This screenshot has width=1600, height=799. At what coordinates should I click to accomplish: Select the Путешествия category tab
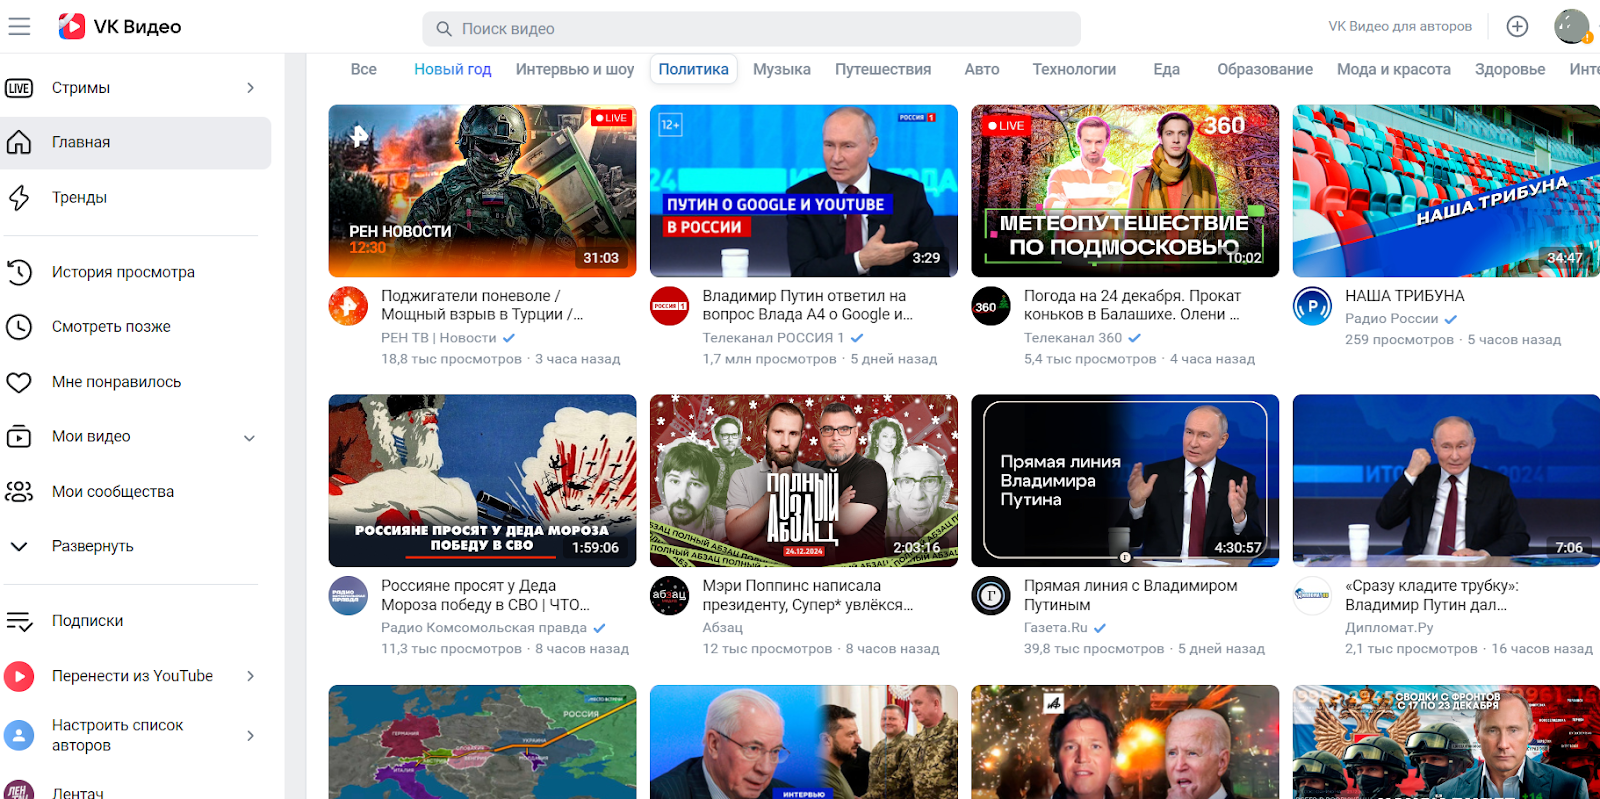click(883, 69)
